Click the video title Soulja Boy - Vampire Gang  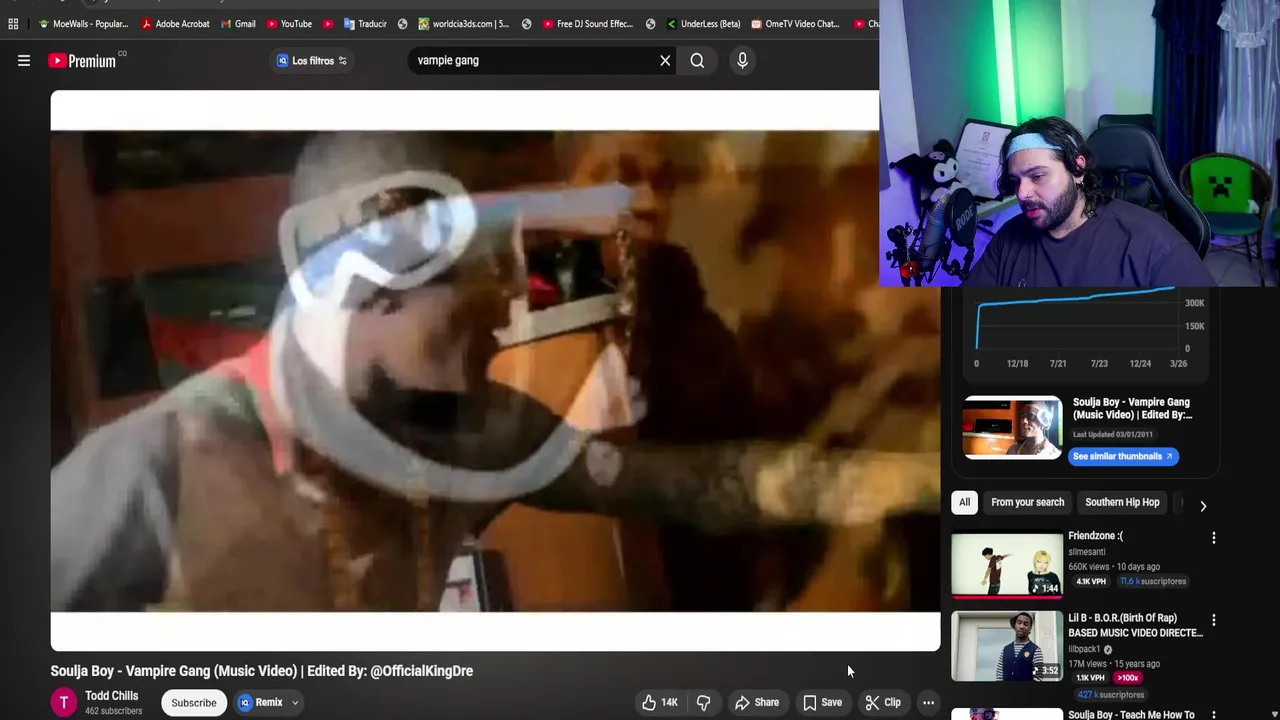(x=262, y=671)
